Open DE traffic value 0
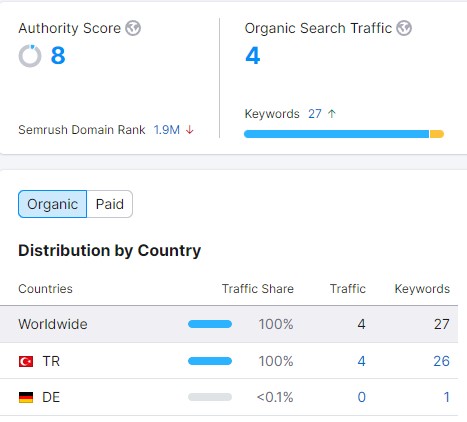 click(362, 397)
